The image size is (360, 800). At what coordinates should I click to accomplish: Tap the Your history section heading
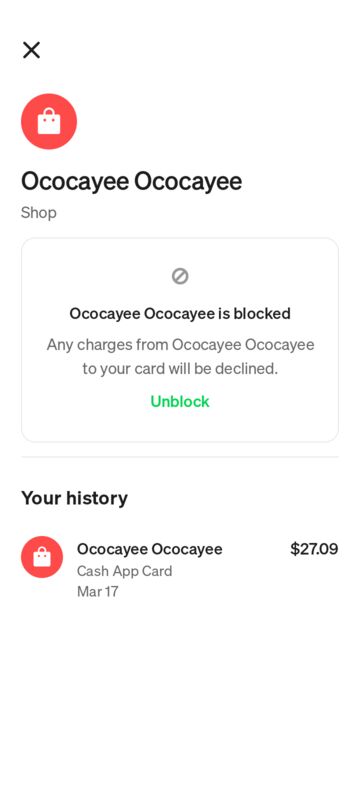74,498
